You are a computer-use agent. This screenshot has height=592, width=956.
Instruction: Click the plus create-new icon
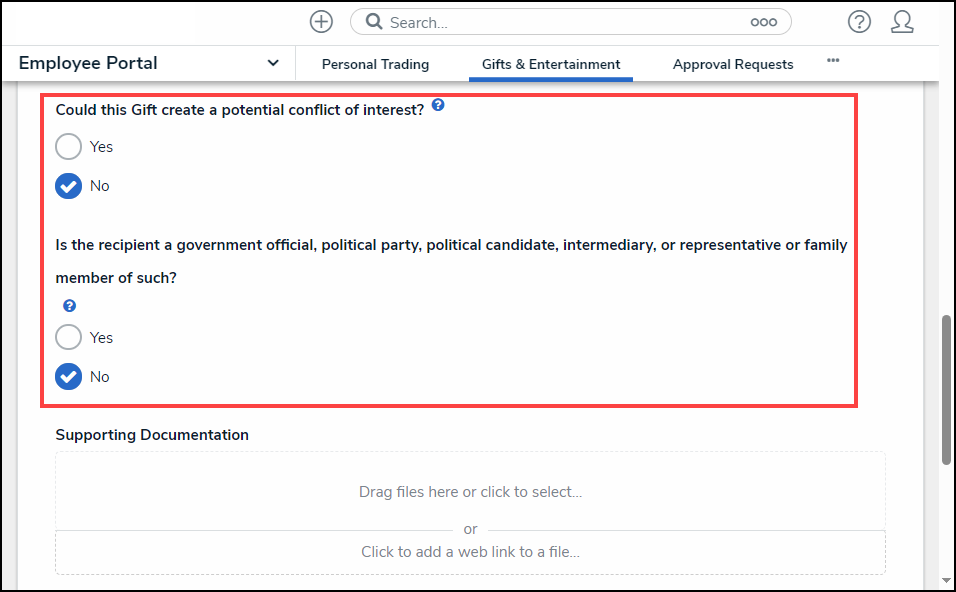click(x=320, y=22)
